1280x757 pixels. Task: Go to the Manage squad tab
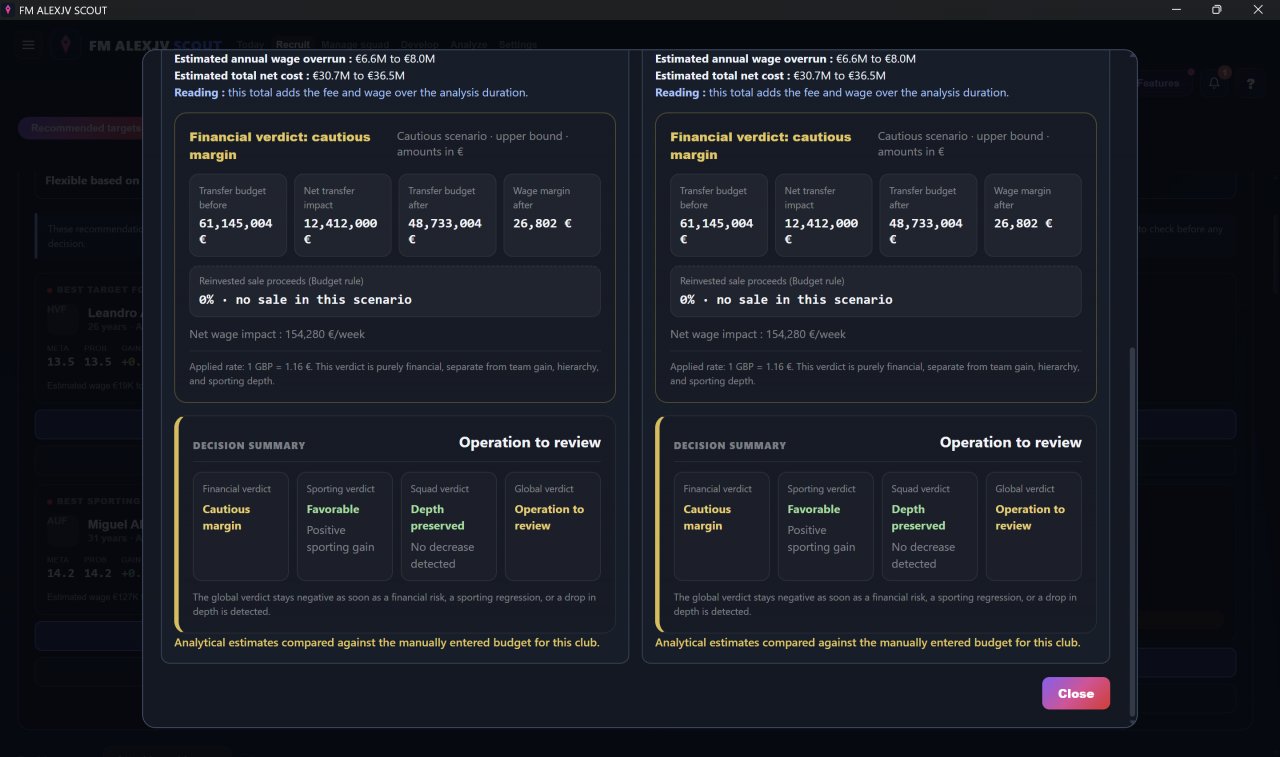point(355,45)
